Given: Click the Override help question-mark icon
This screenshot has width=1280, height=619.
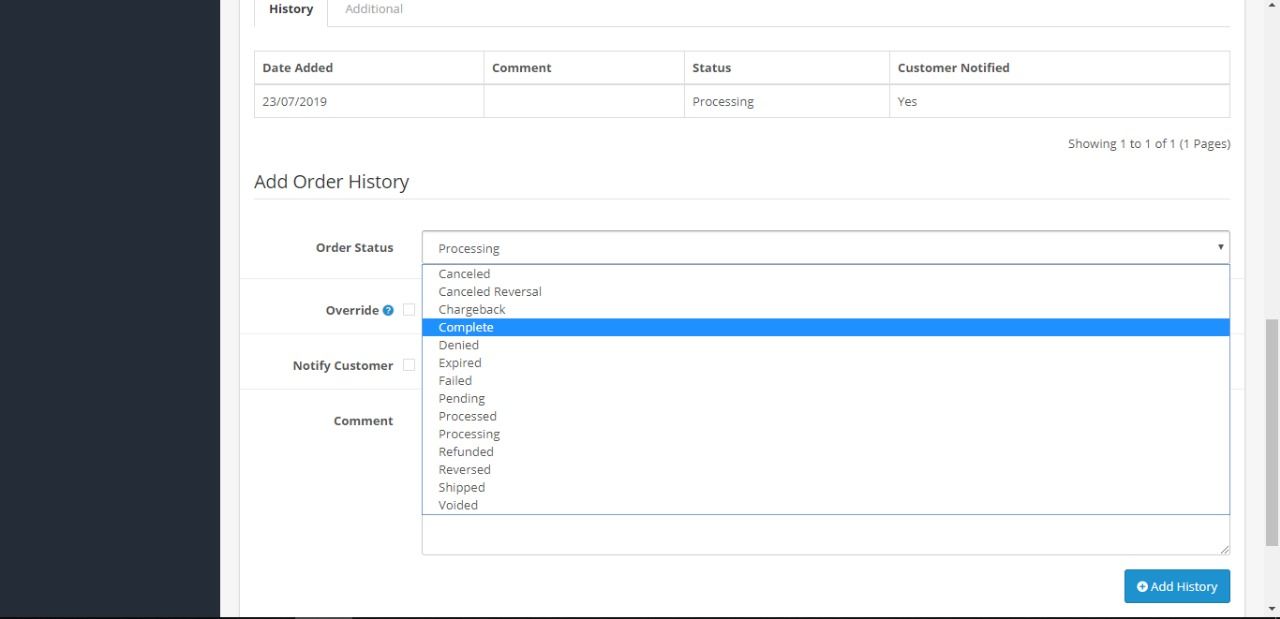Looking at the screenshot, I should [x=388, y=311].
